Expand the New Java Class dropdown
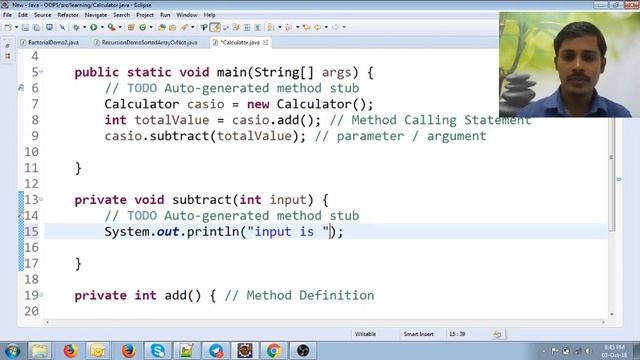Viewport: 640px width, 360px height. pyautogui.click(x=151, y=27)
